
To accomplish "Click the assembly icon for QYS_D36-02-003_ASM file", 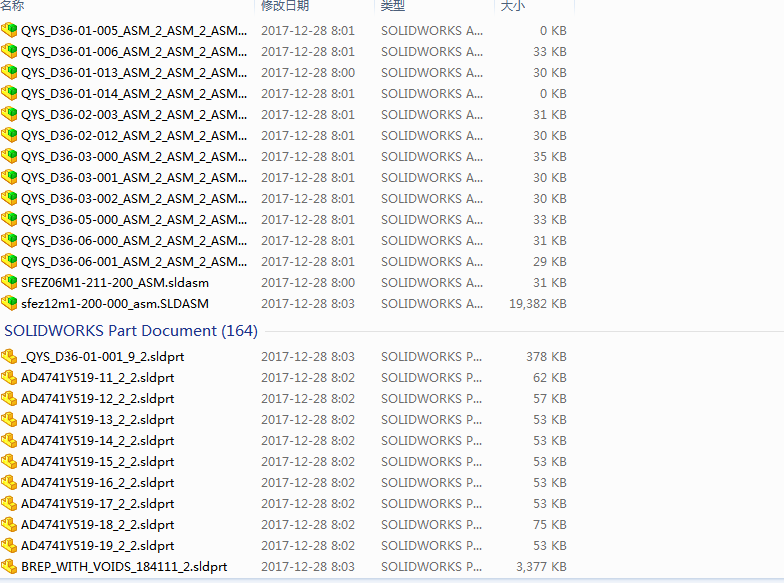I will [x=9, y=114].
